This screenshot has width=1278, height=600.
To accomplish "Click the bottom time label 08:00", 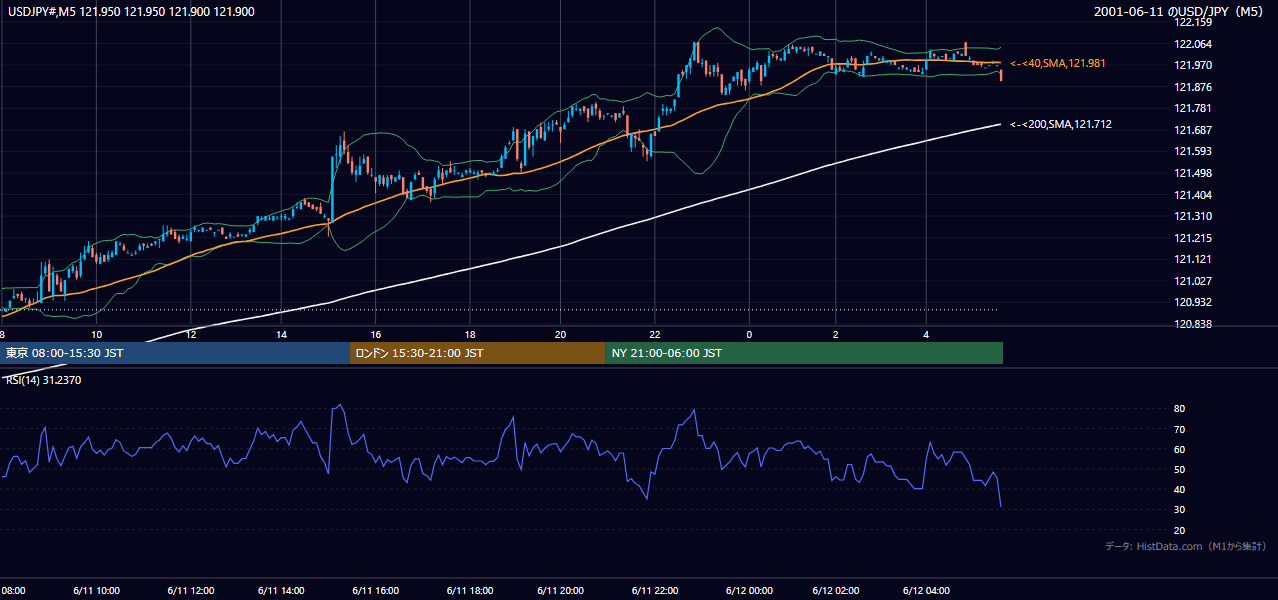I will 13,590.
